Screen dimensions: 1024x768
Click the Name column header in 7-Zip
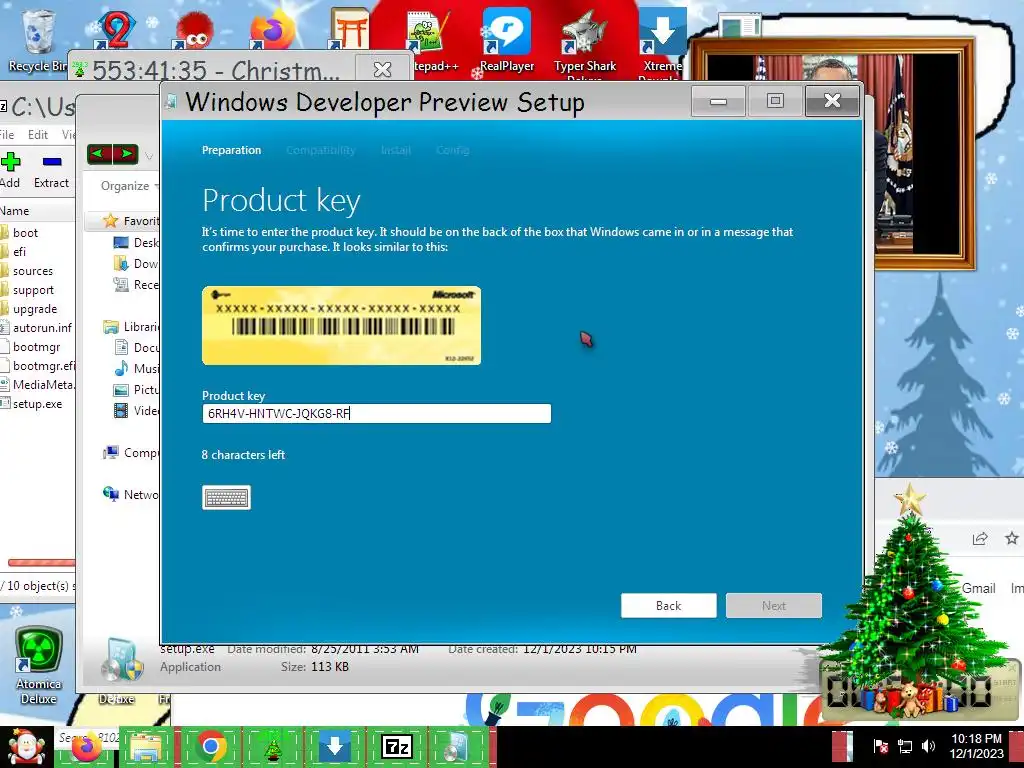[15, 211]
